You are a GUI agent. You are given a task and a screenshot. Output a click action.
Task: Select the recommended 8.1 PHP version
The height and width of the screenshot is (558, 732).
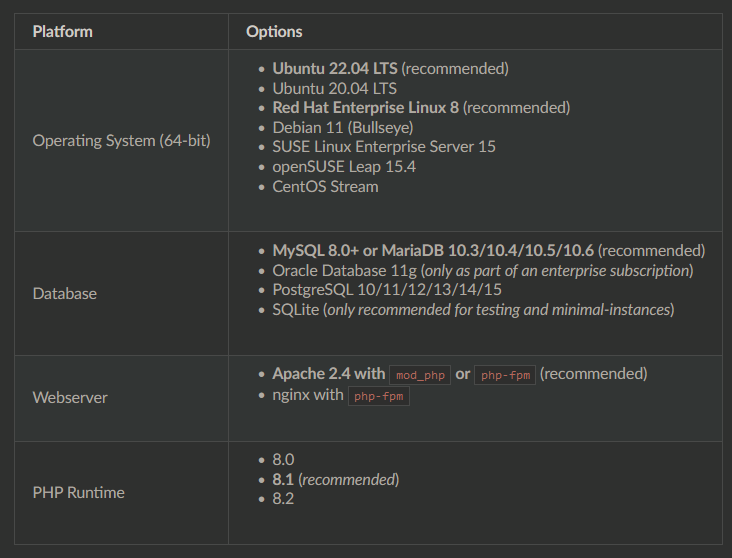(x=284, y=480)
